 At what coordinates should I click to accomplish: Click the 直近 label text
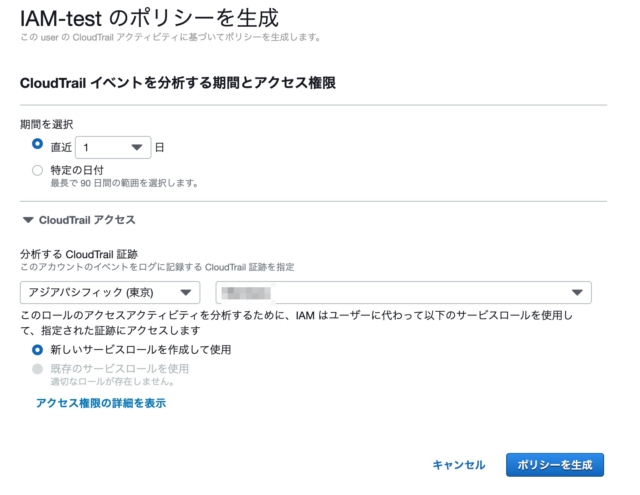click(x=61, y=147)
